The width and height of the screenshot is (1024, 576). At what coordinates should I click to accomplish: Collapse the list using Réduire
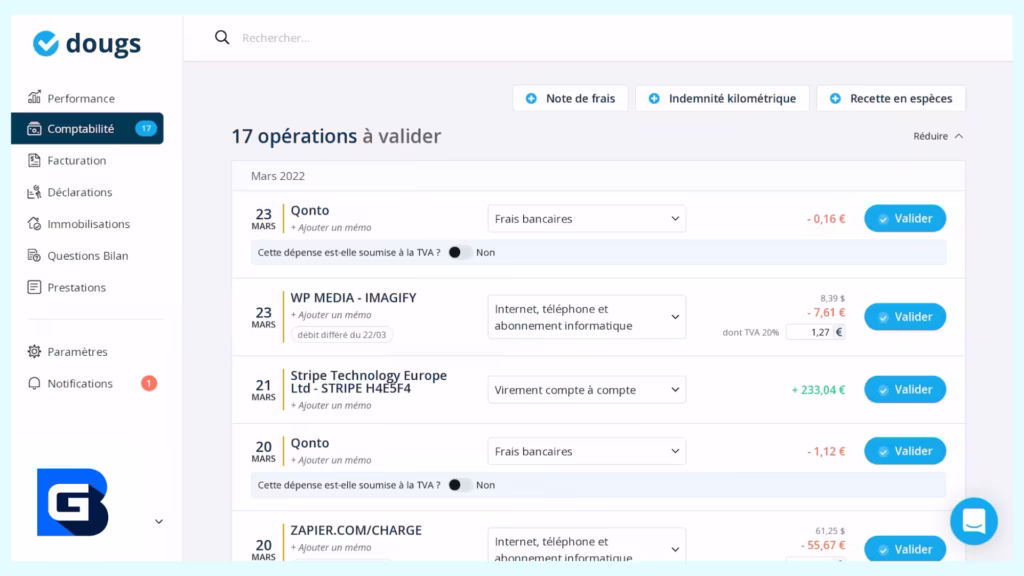coord(938,136)
